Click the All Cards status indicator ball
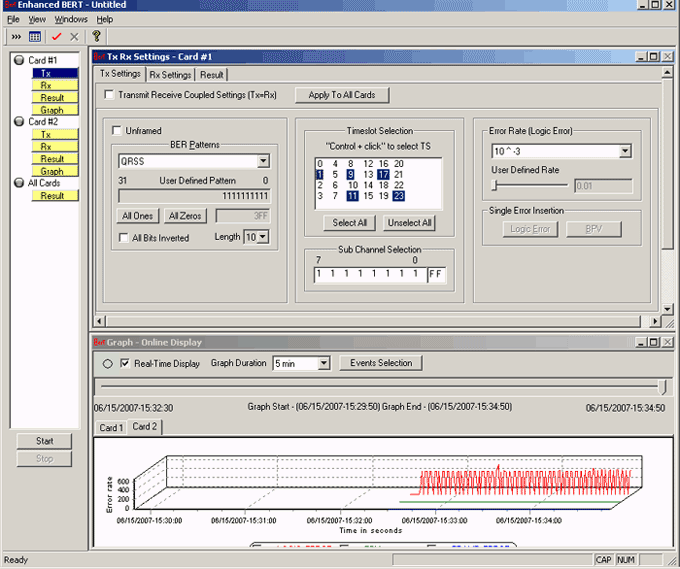The height and width of the screenshot is (569, 680). coord(19,183)
